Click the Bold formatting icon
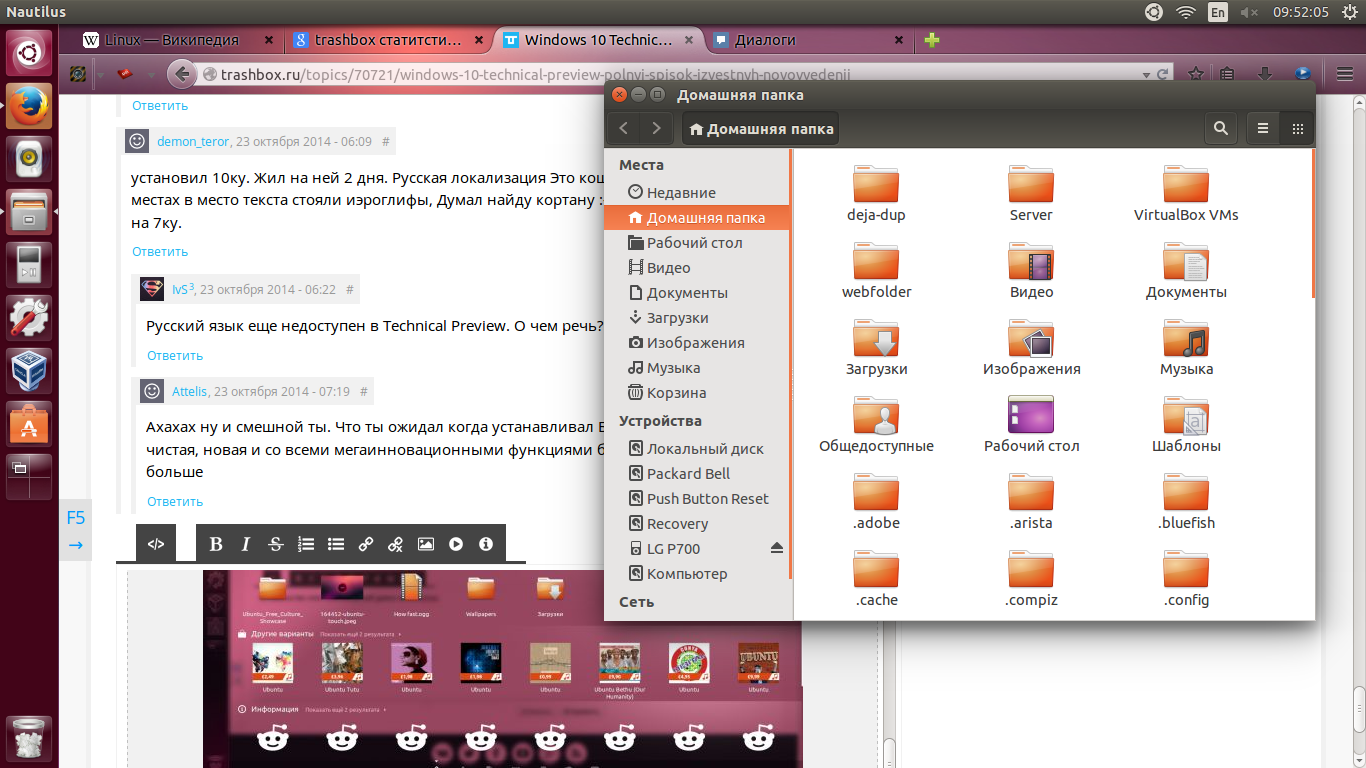 (x=215, y=544)
